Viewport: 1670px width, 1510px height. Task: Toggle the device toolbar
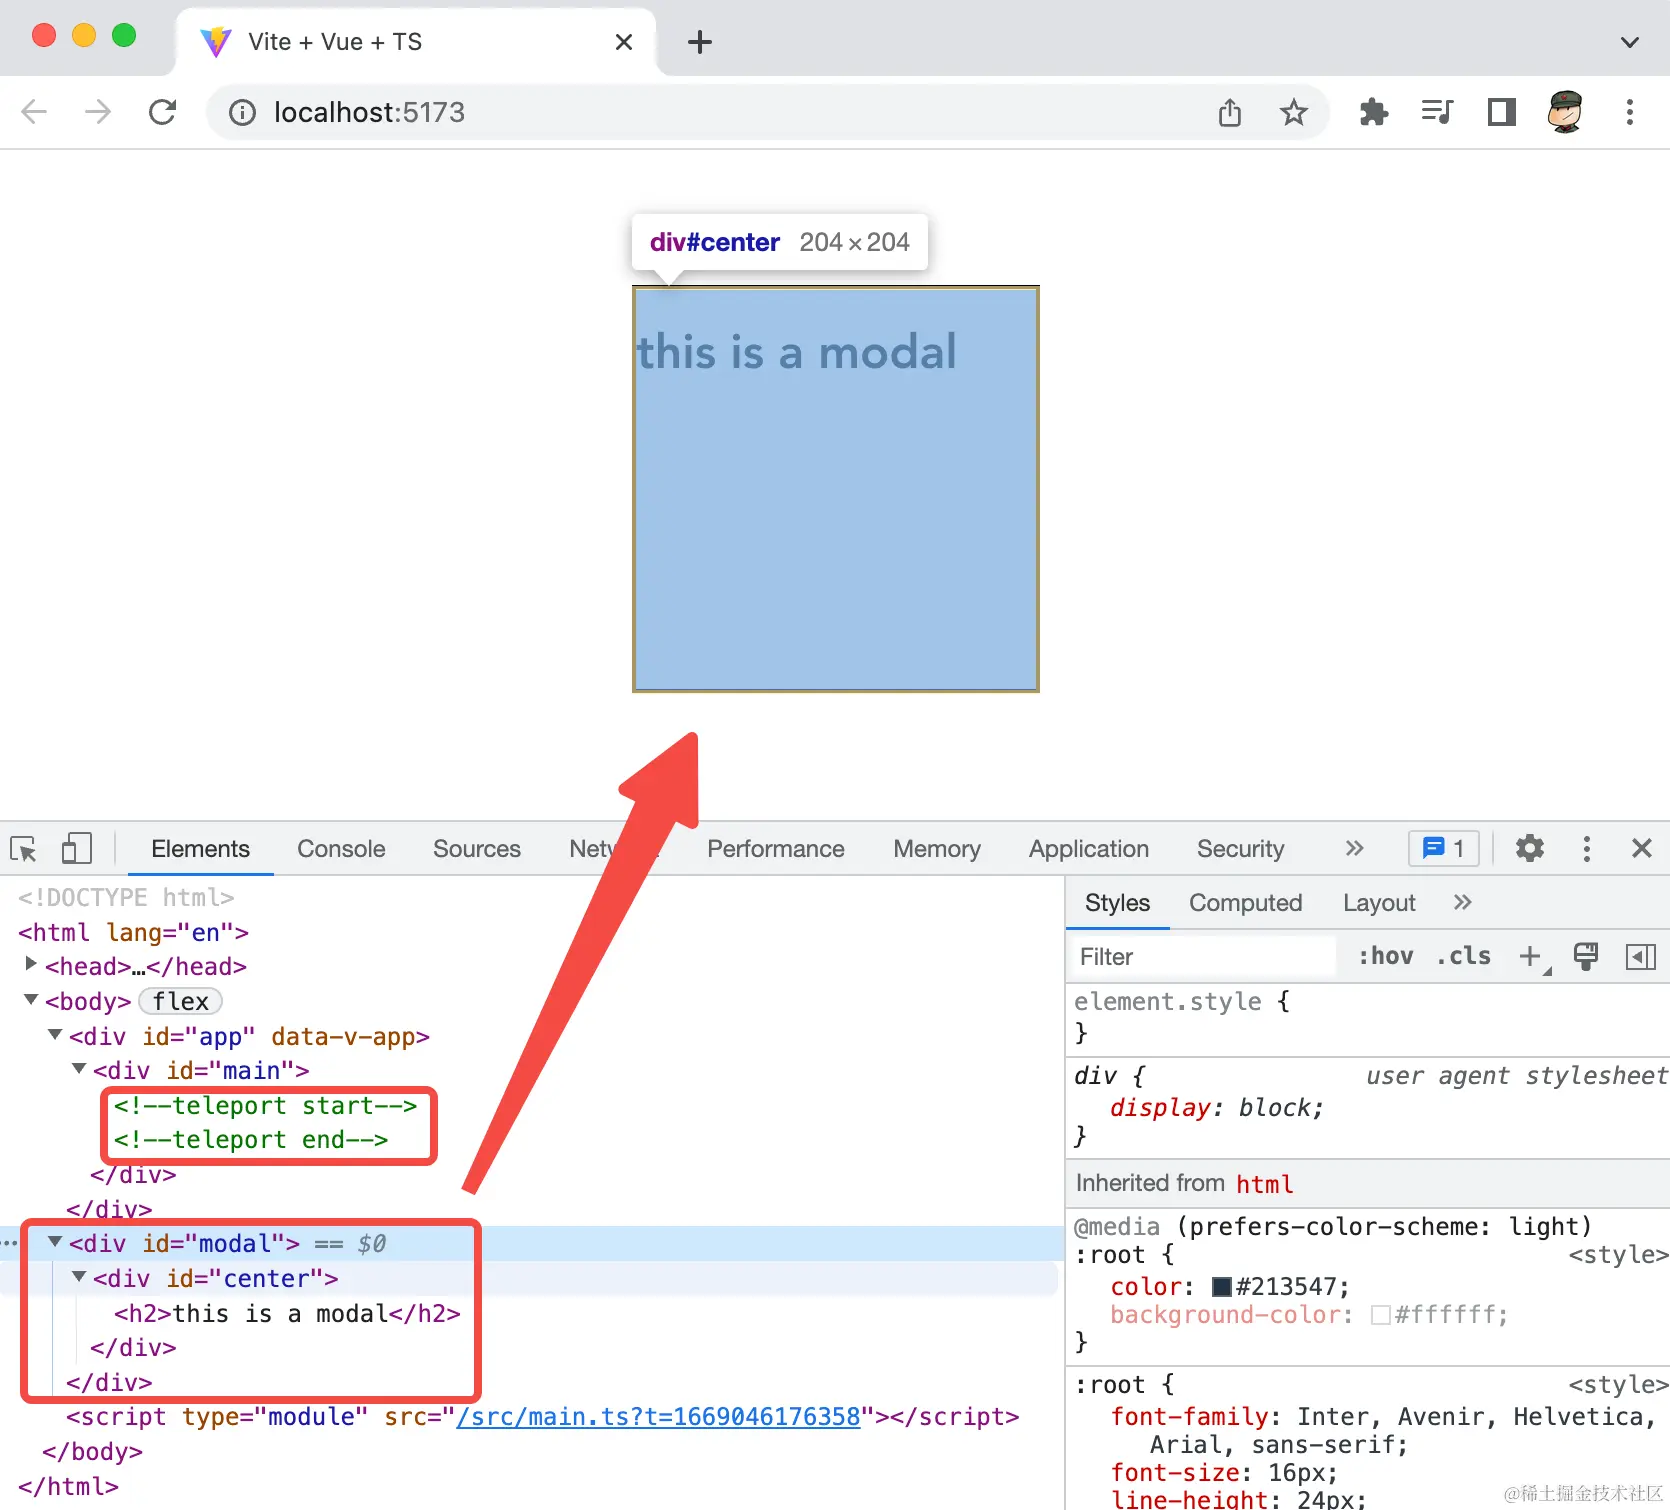coord(76,849)
